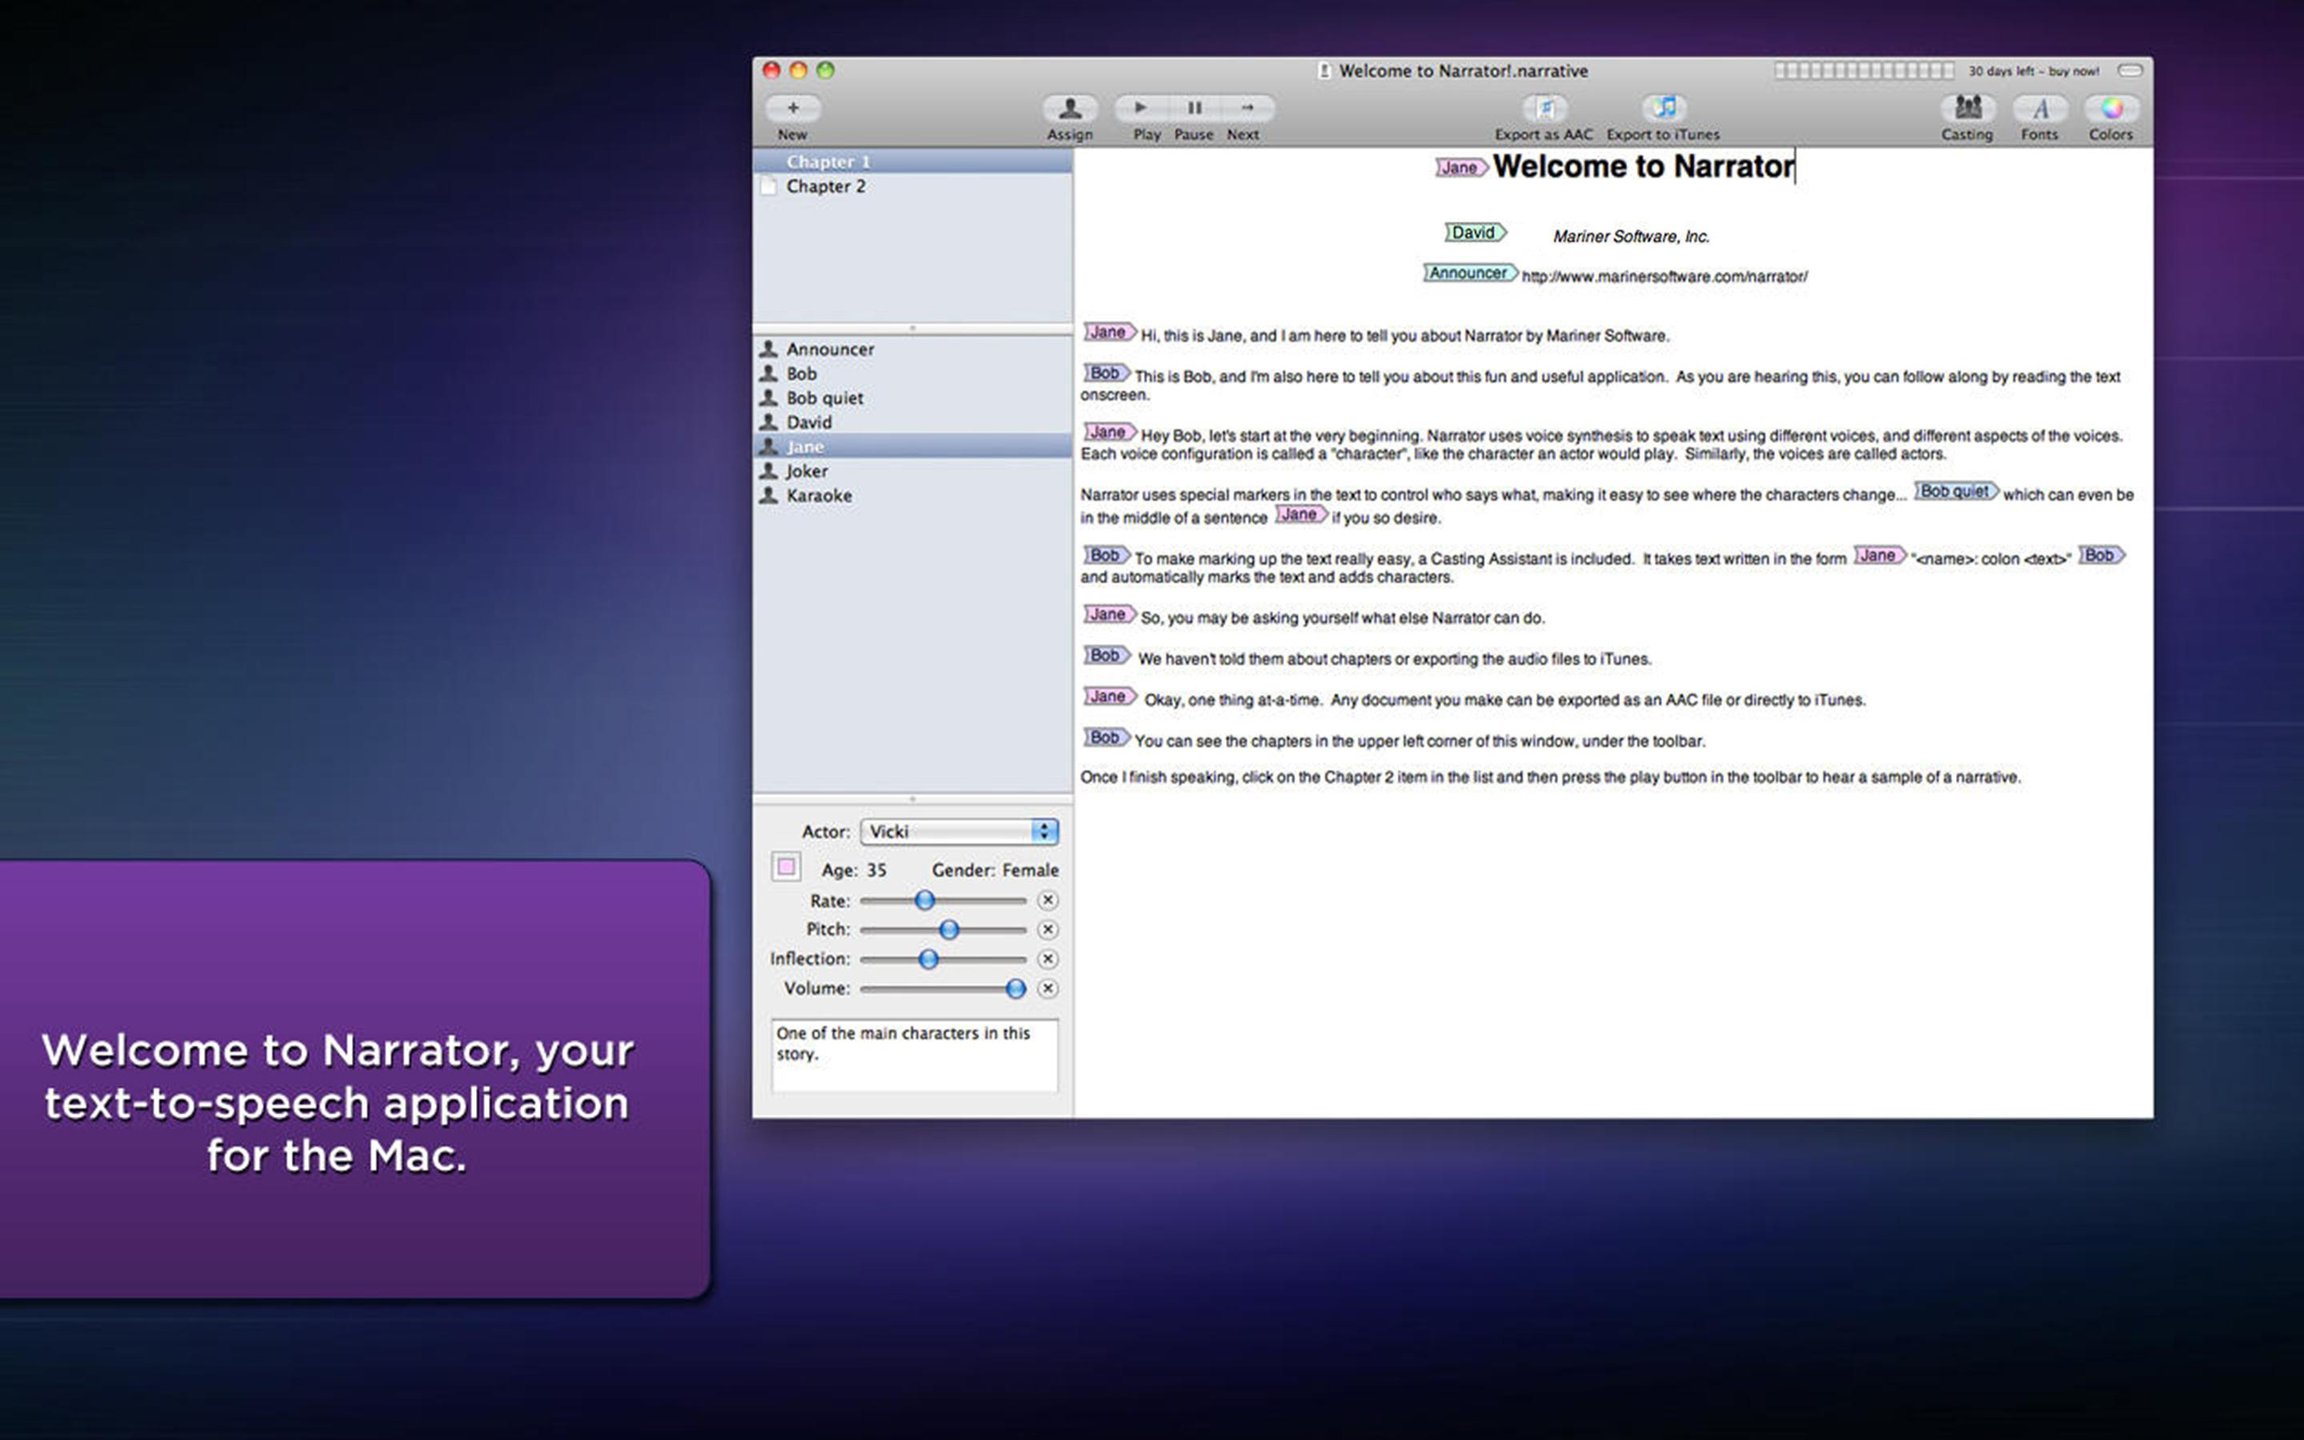Click the Assign character icon
This screenshot has width=2304, height=1440.
coord(1069,108)
